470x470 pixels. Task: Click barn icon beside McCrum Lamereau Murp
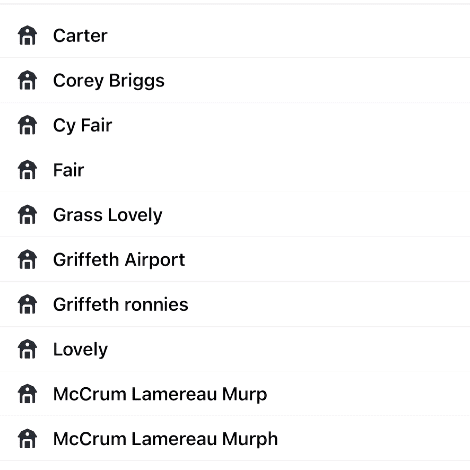point(27,394)
